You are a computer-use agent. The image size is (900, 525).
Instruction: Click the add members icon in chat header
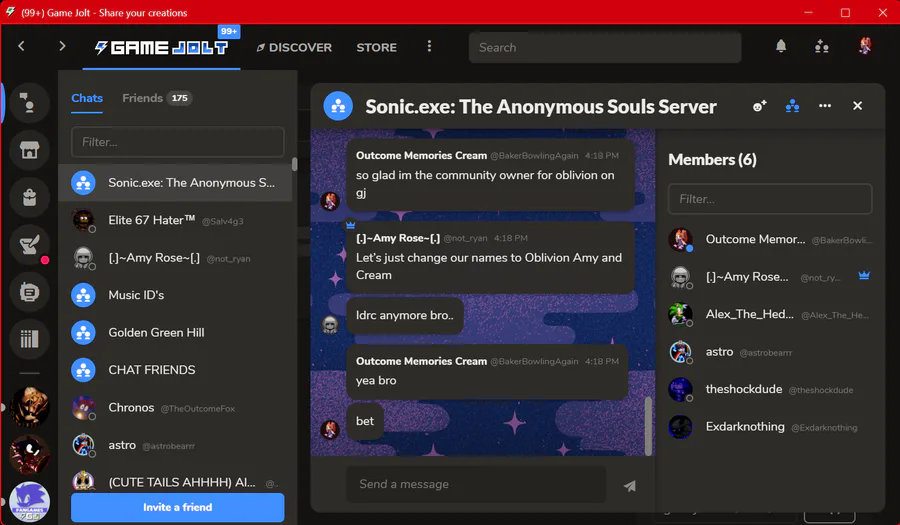(759, 106)
